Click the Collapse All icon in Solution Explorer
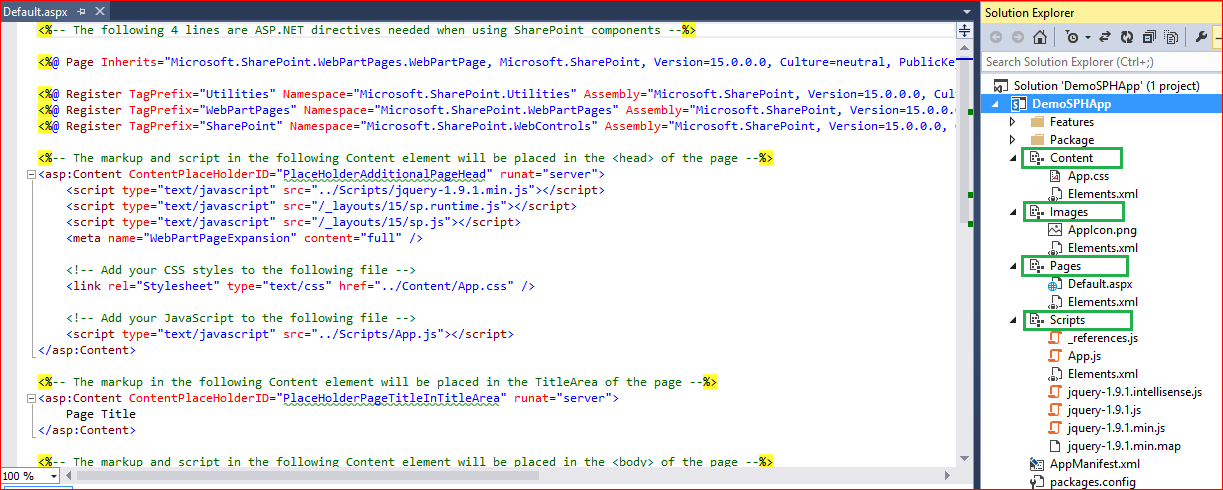The width and height of the screenshot is (1223, 490). click(x=1148, y=38)
